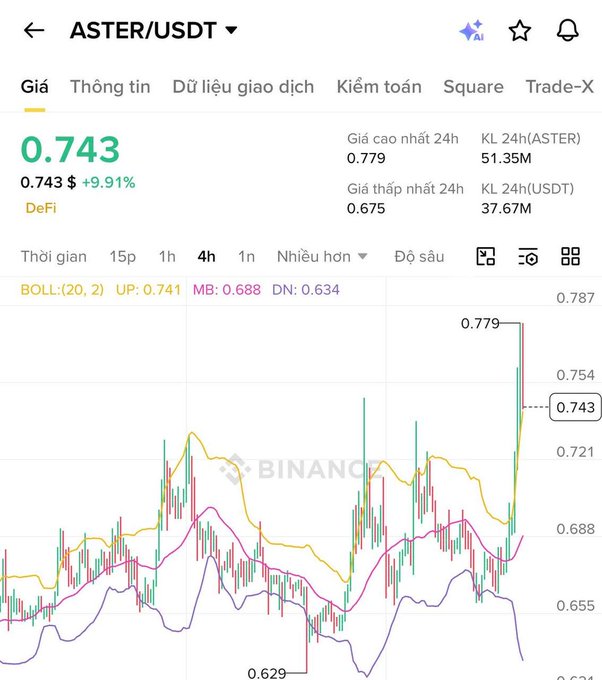Open chart indicator settings icon

point(528,256)
